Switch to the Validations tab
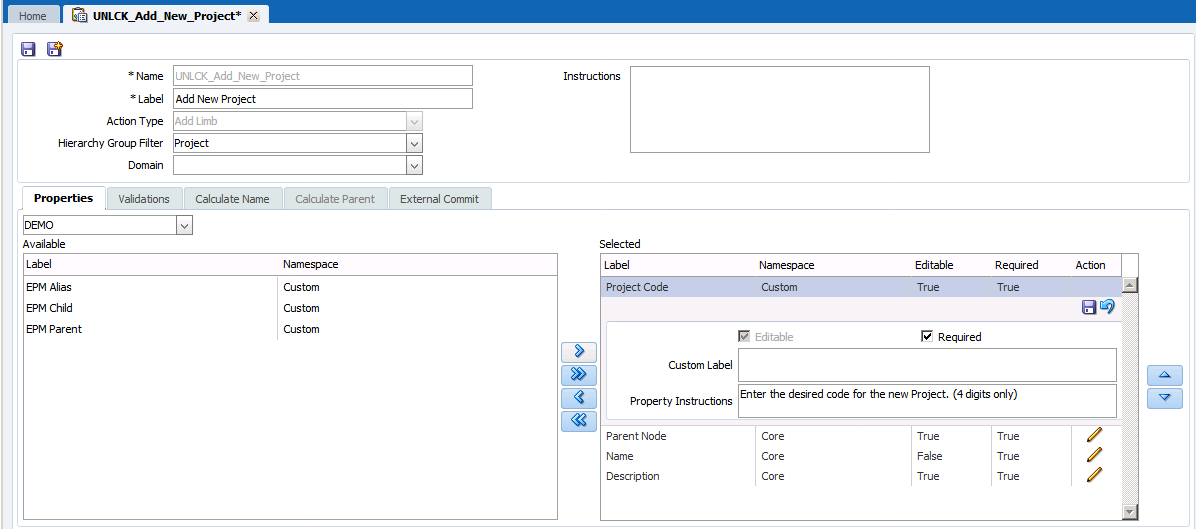The height and width of the screenshot is (529, 1196). click(x=144, y=199)
